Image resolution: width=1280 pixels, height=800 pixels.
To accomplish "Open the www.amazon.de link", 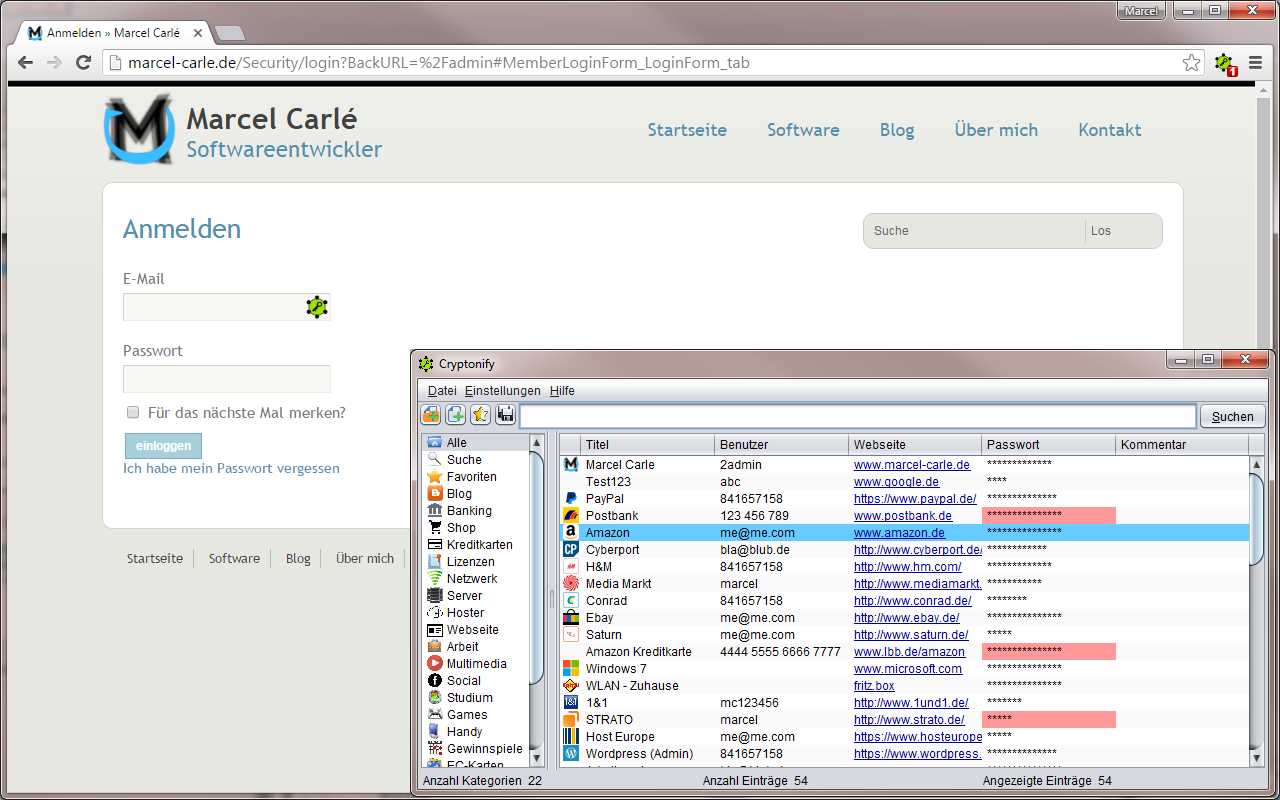I will 899,533.
